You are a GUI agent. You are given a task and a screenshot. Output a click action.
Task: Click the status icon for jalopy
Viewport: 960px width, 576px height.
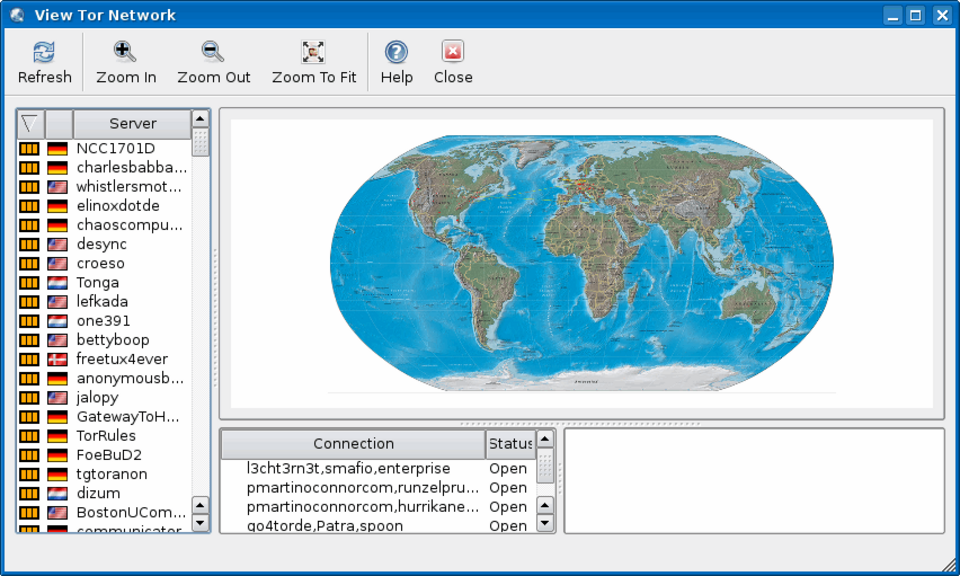click(29, 397)
